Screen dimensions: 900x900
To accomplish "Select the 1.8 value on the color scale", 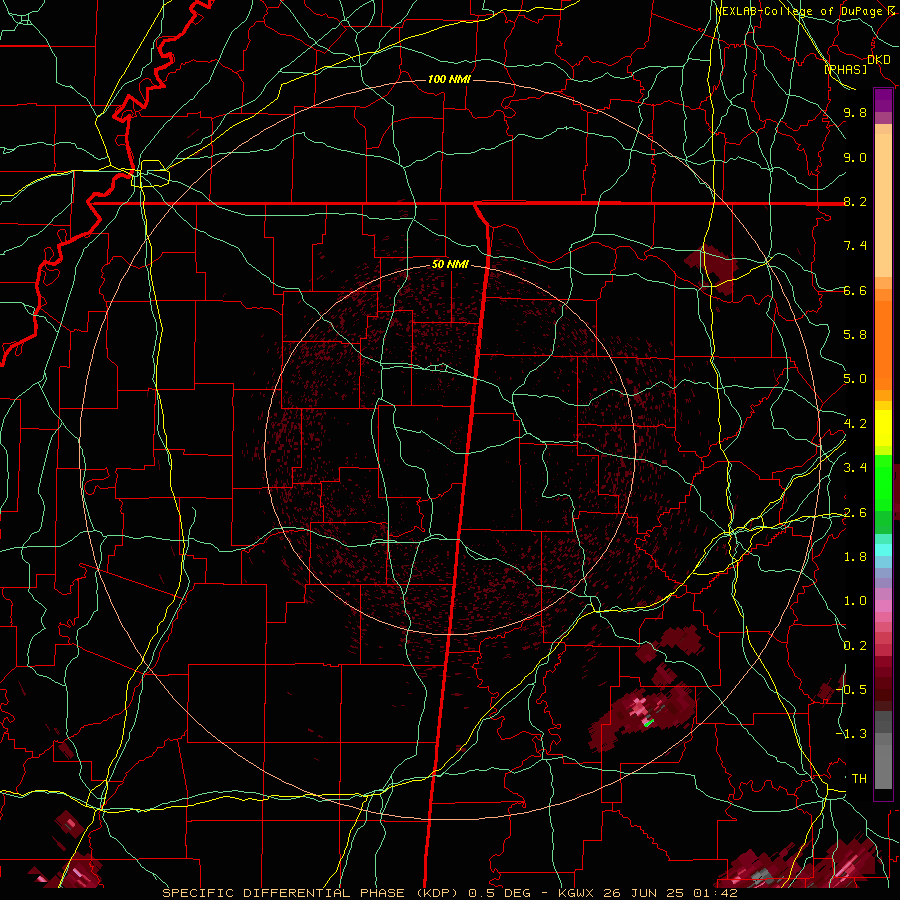I will coord(855,557).
